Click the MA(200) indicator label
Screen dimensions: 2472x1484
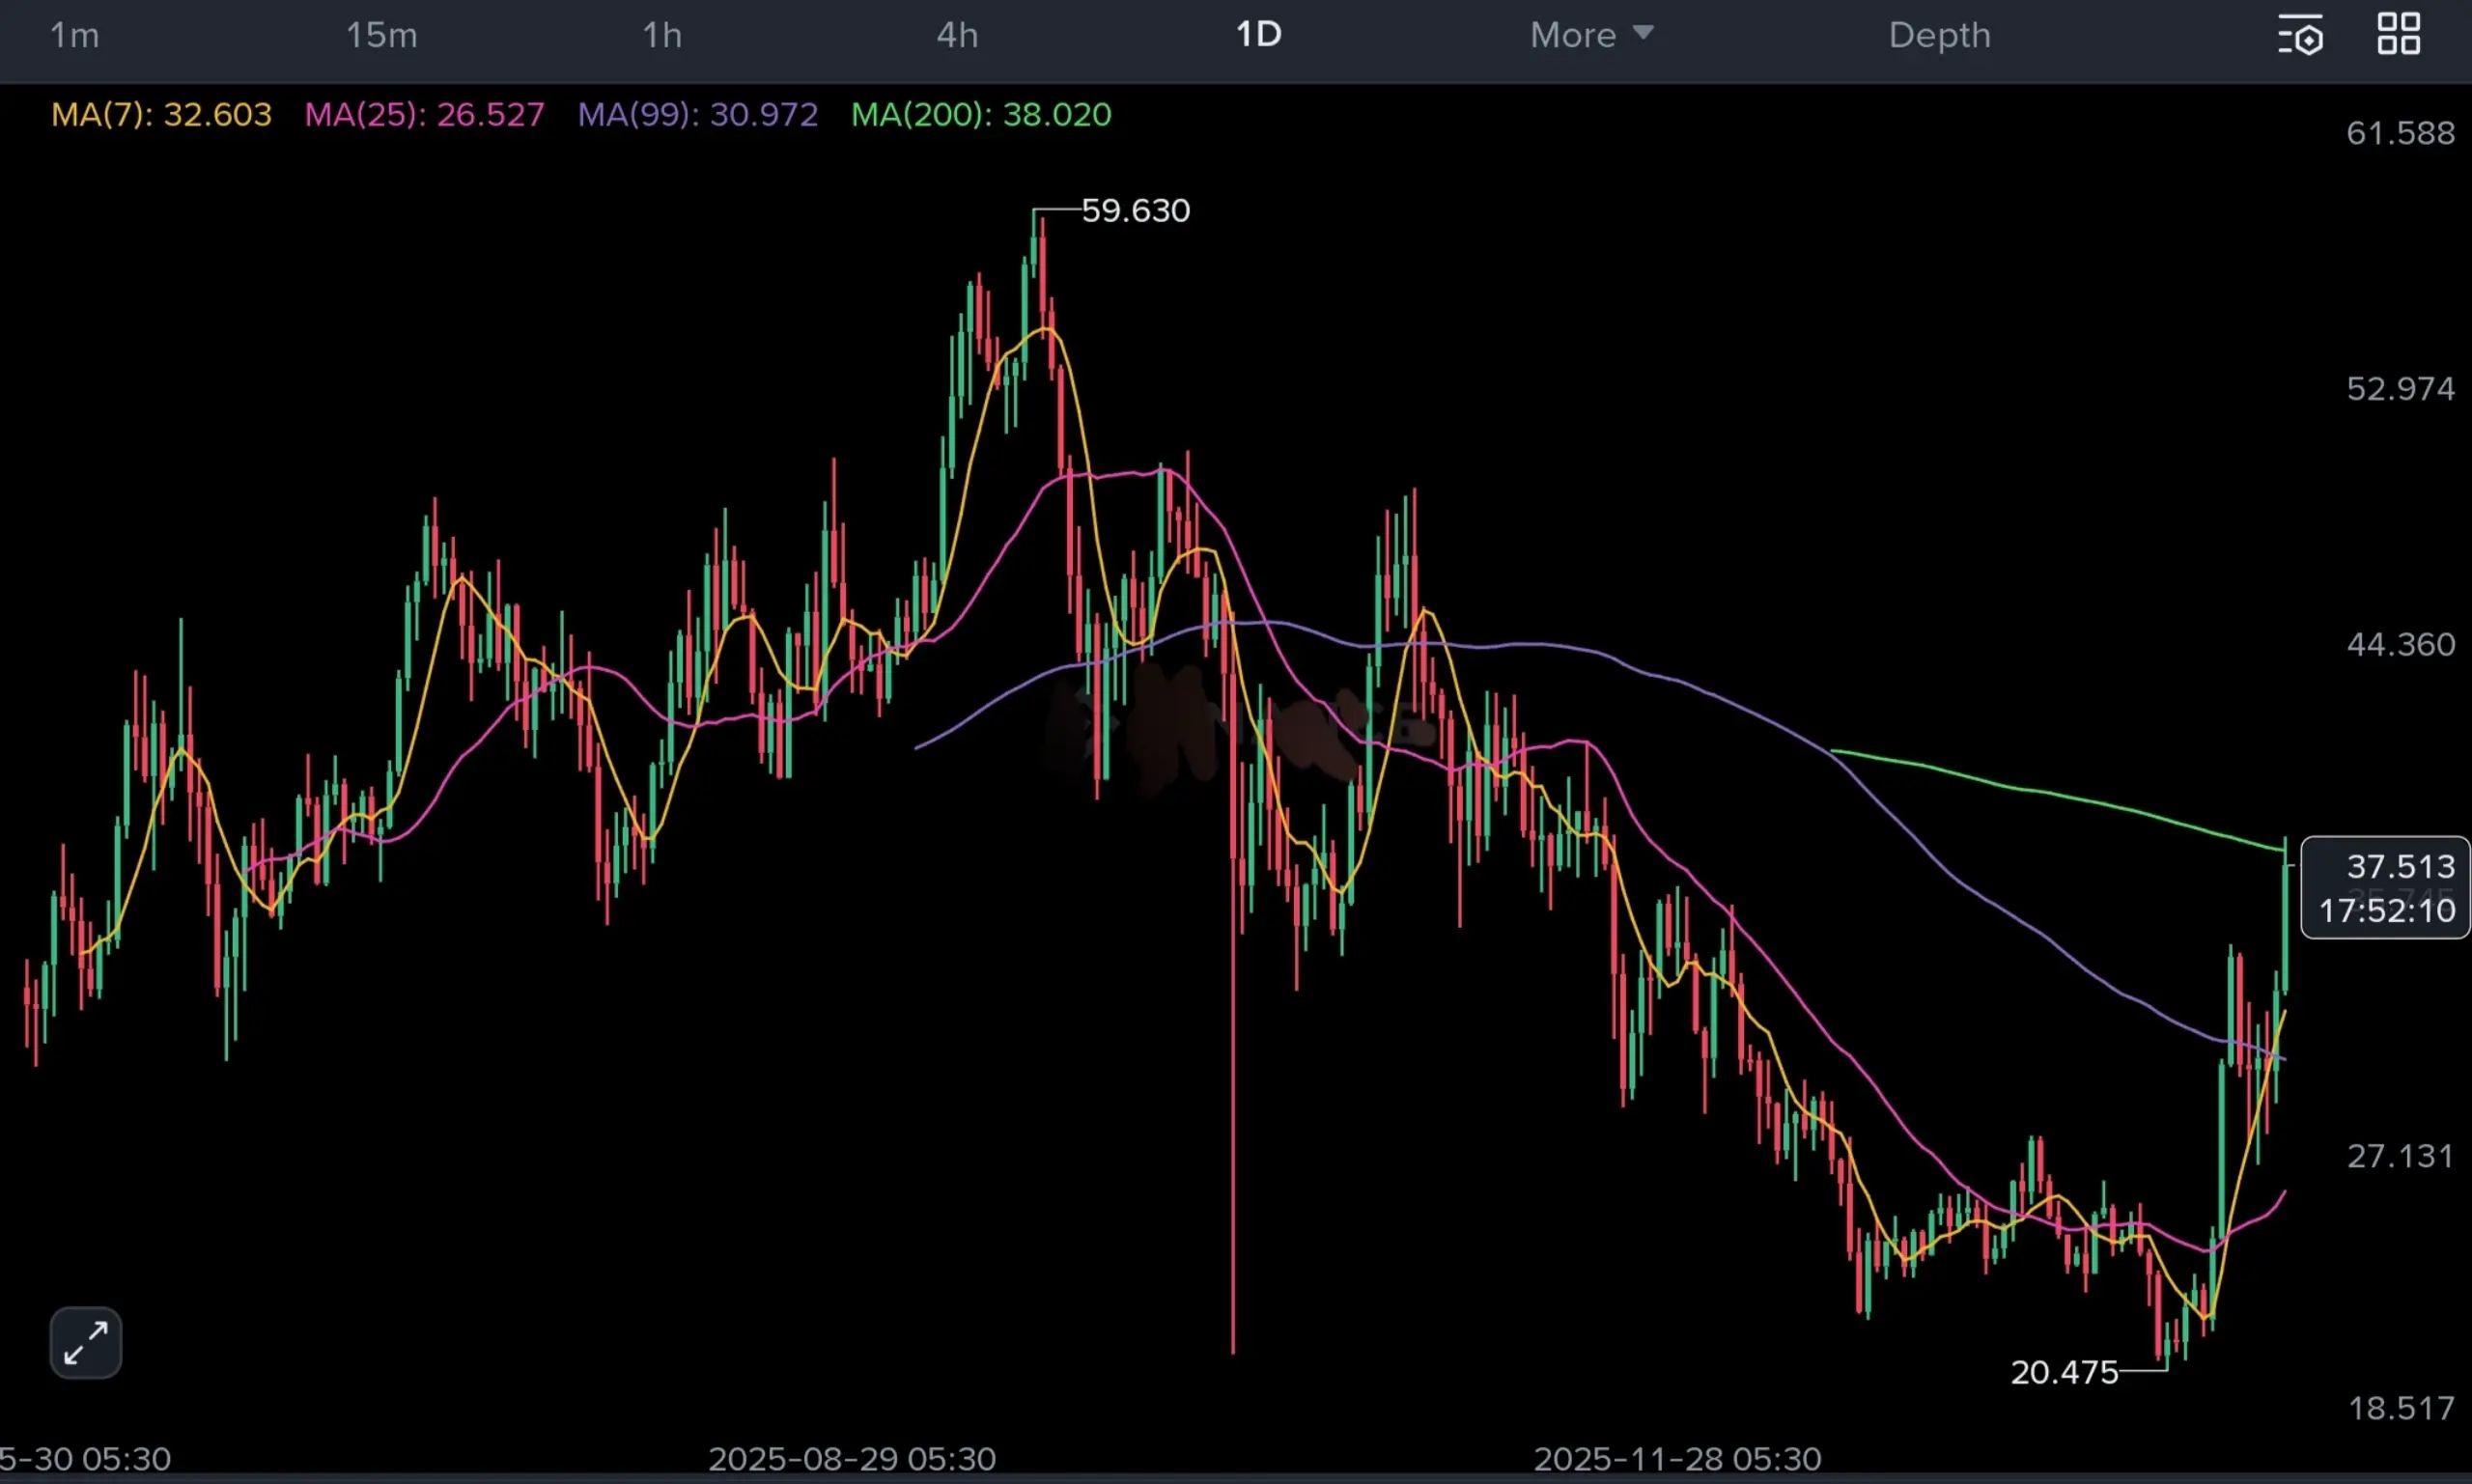[980, 115]
